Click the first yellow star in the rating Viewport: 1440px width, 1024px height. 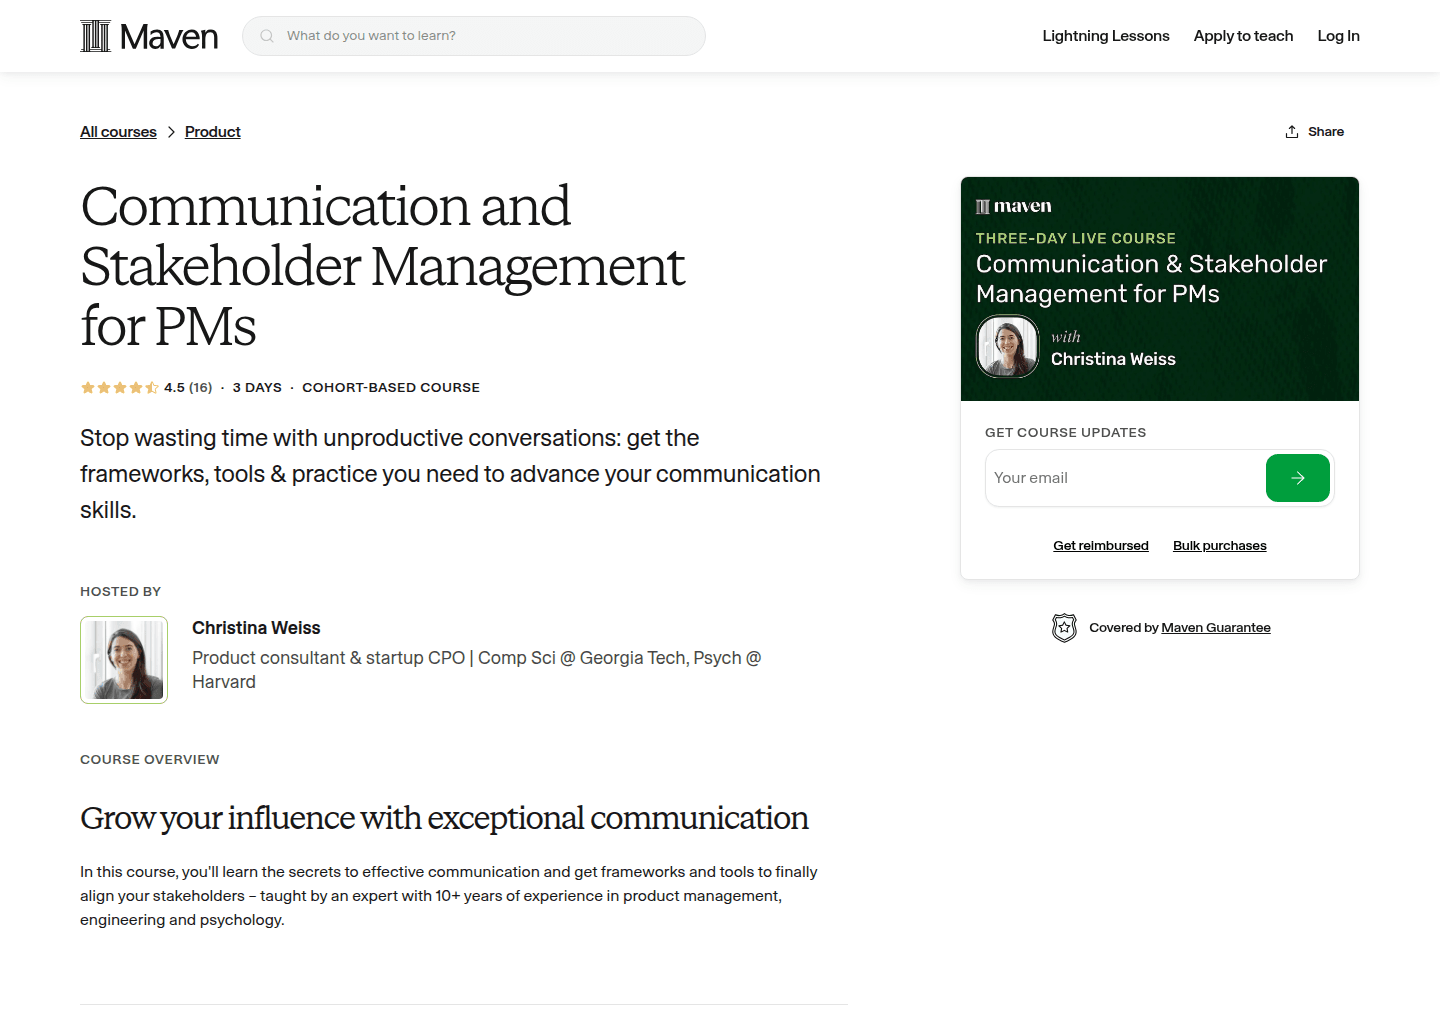coord(86,387)
